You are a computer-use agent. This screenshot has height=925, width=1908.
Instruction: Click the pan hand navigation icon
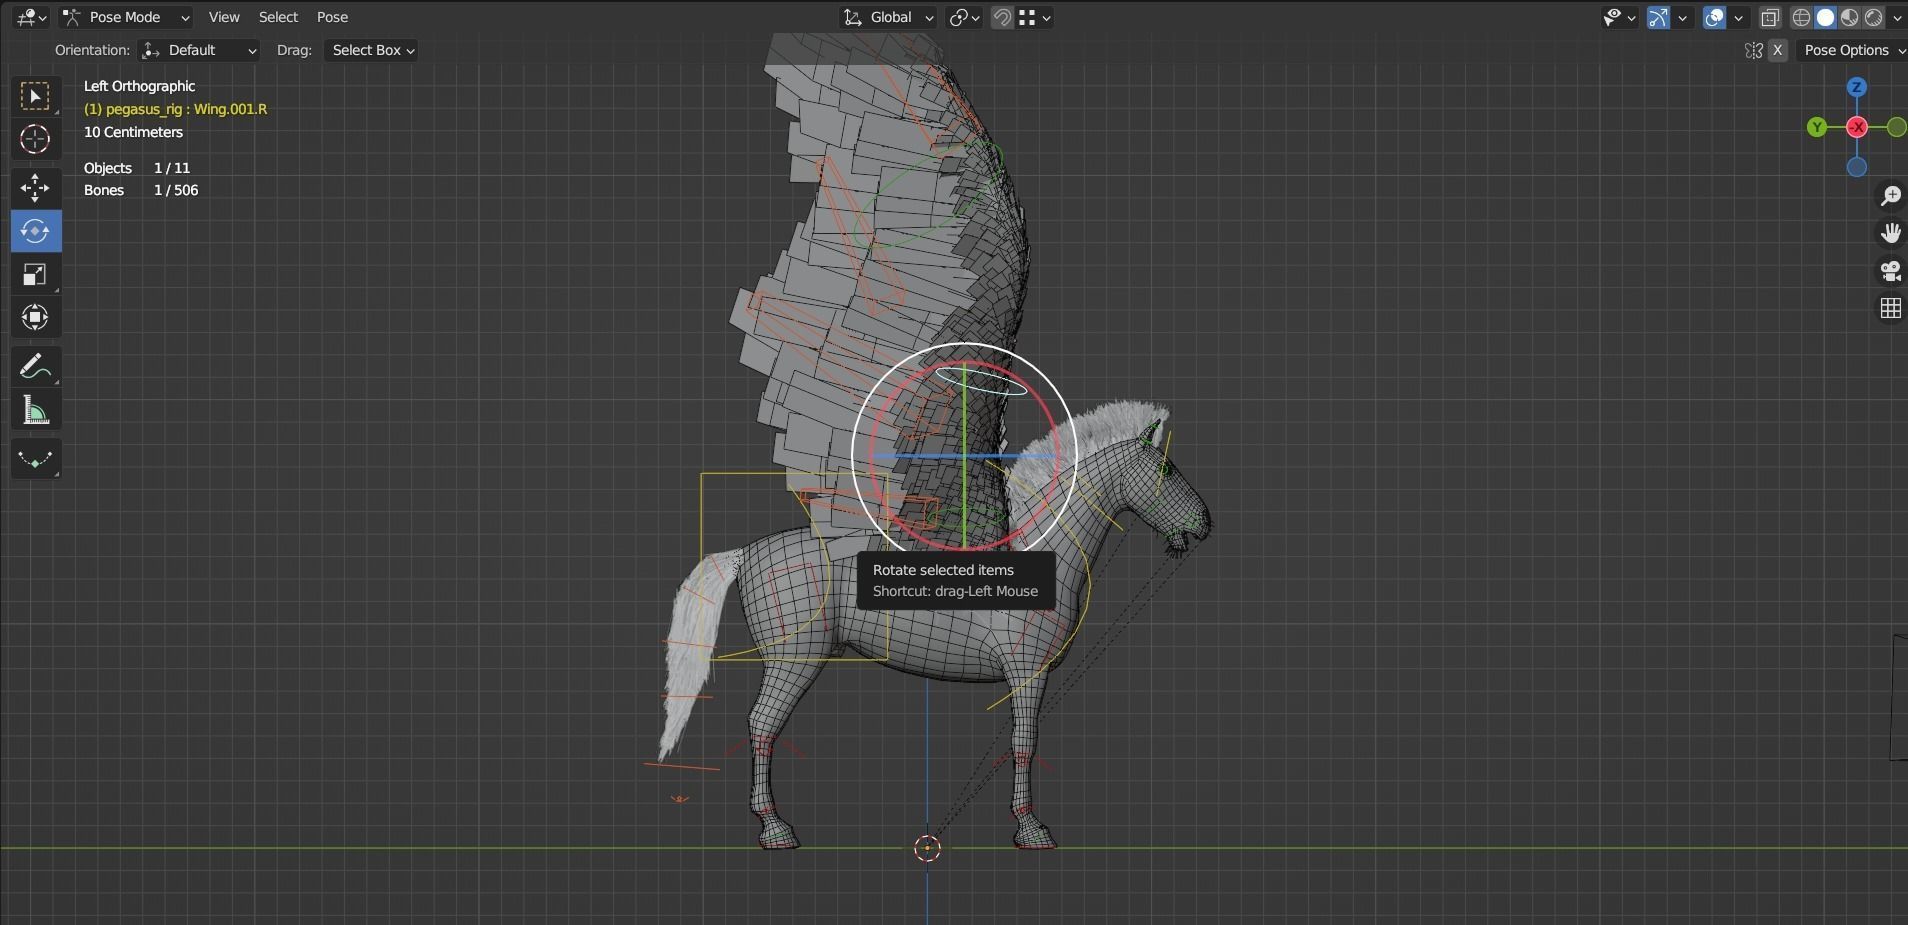click(1890, 233)
